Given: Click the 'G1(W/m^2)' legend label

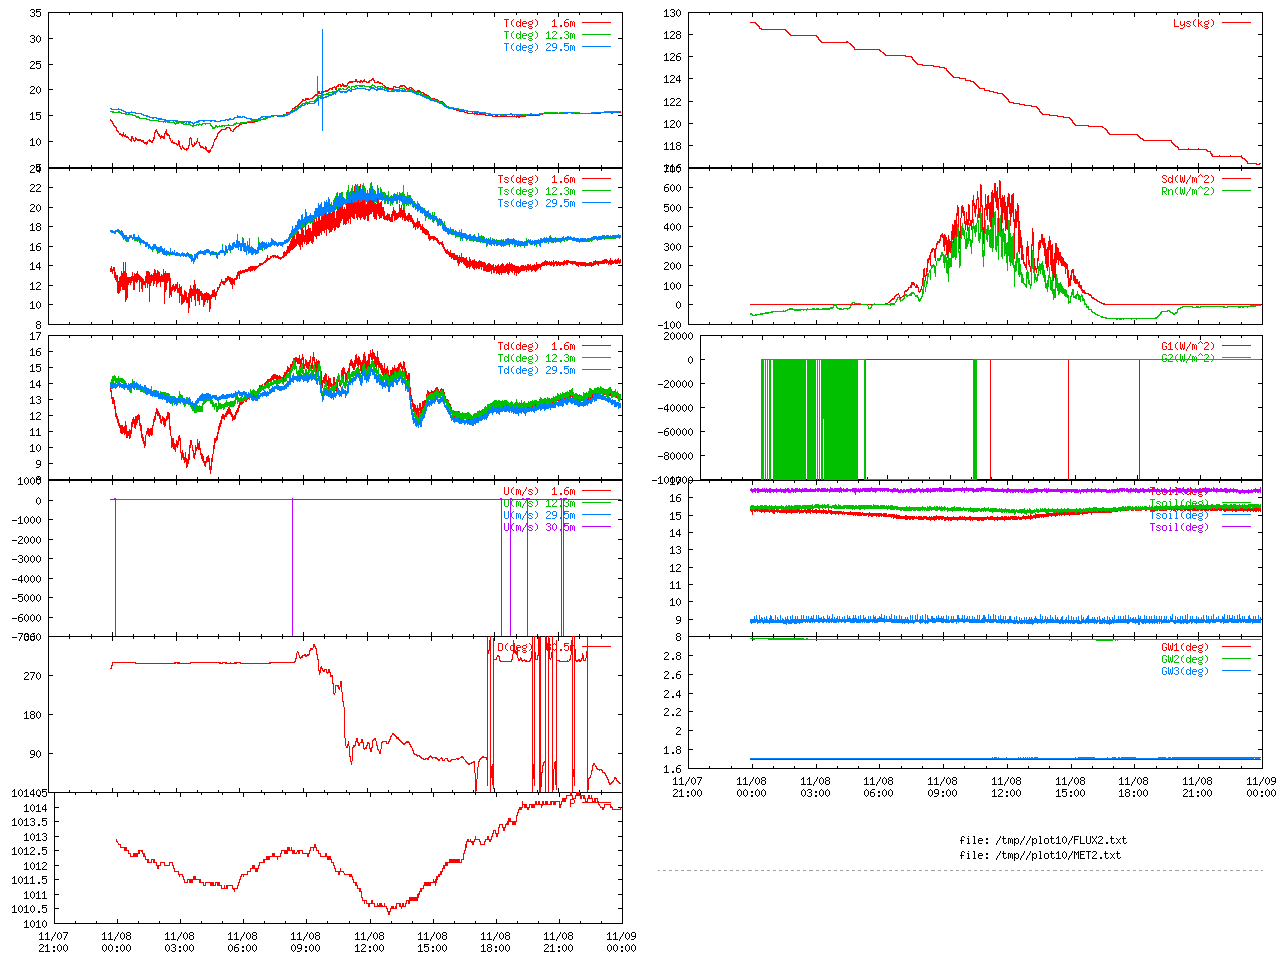Looking at the screenshot, I should pos(1188,347).
